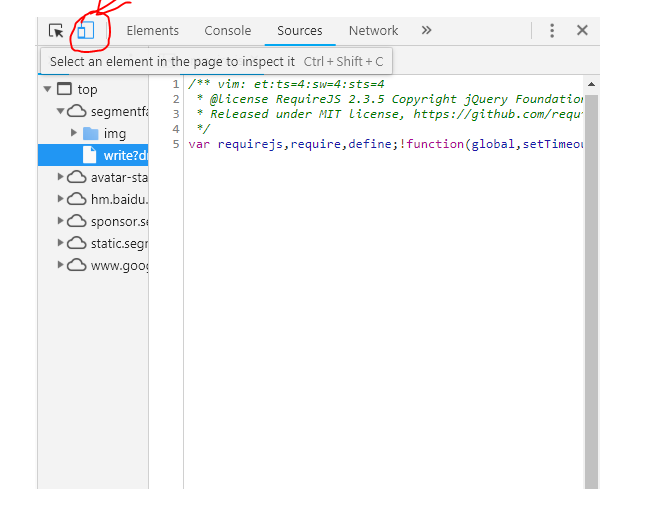
Task: Click the top frame window icon
Action: pos(64,89)
